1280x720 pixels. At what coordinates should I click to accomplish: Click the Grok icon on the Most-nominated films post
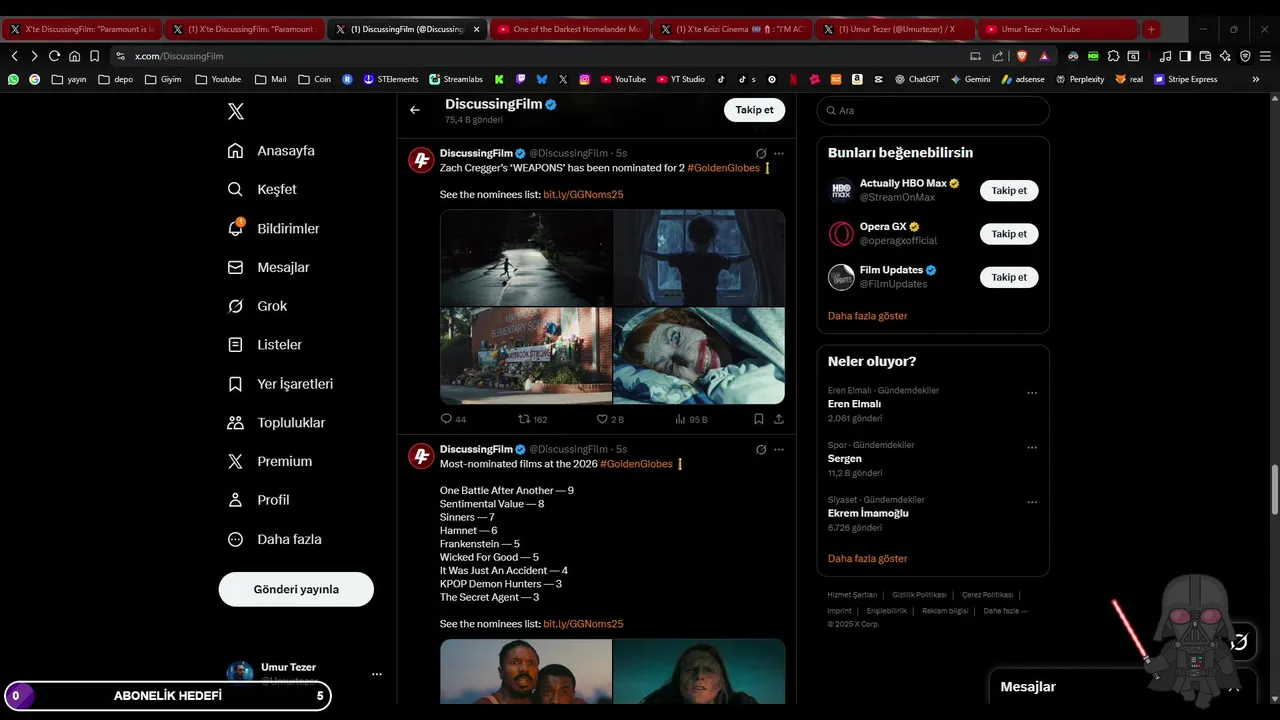tap(761, 449)
